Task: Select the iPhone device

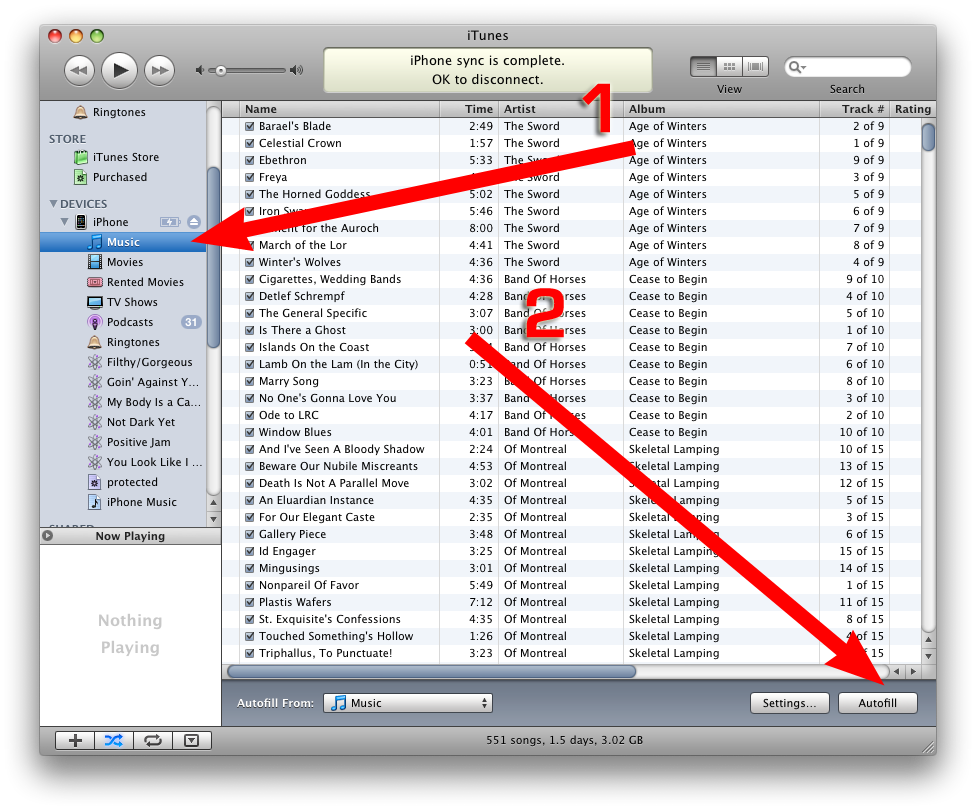Action: 110,222
